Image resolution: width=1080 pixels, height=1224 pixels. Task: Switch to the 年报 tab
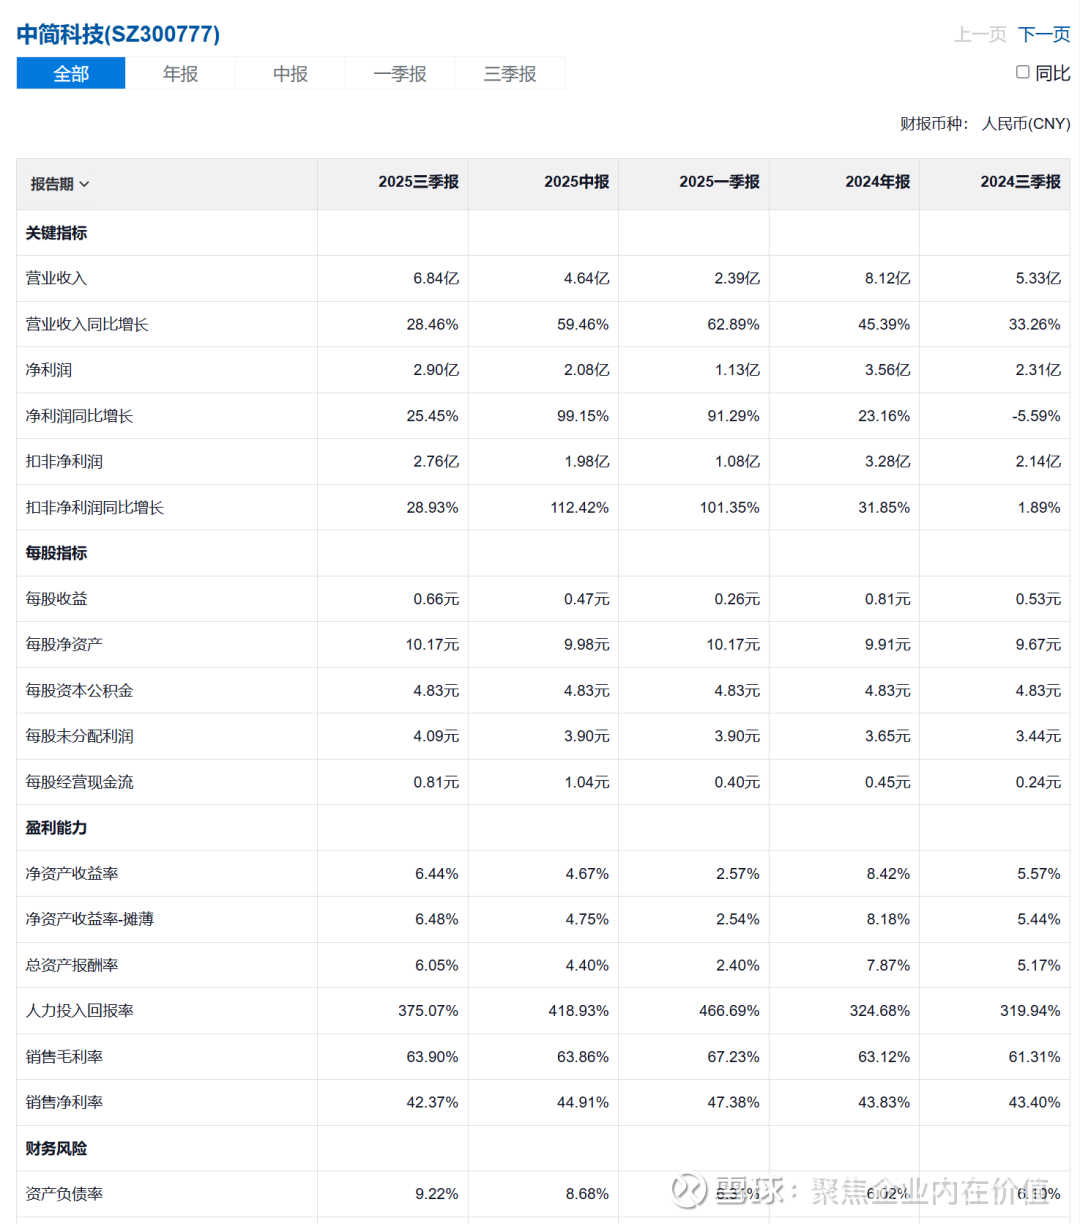click(x=181, y=73)
